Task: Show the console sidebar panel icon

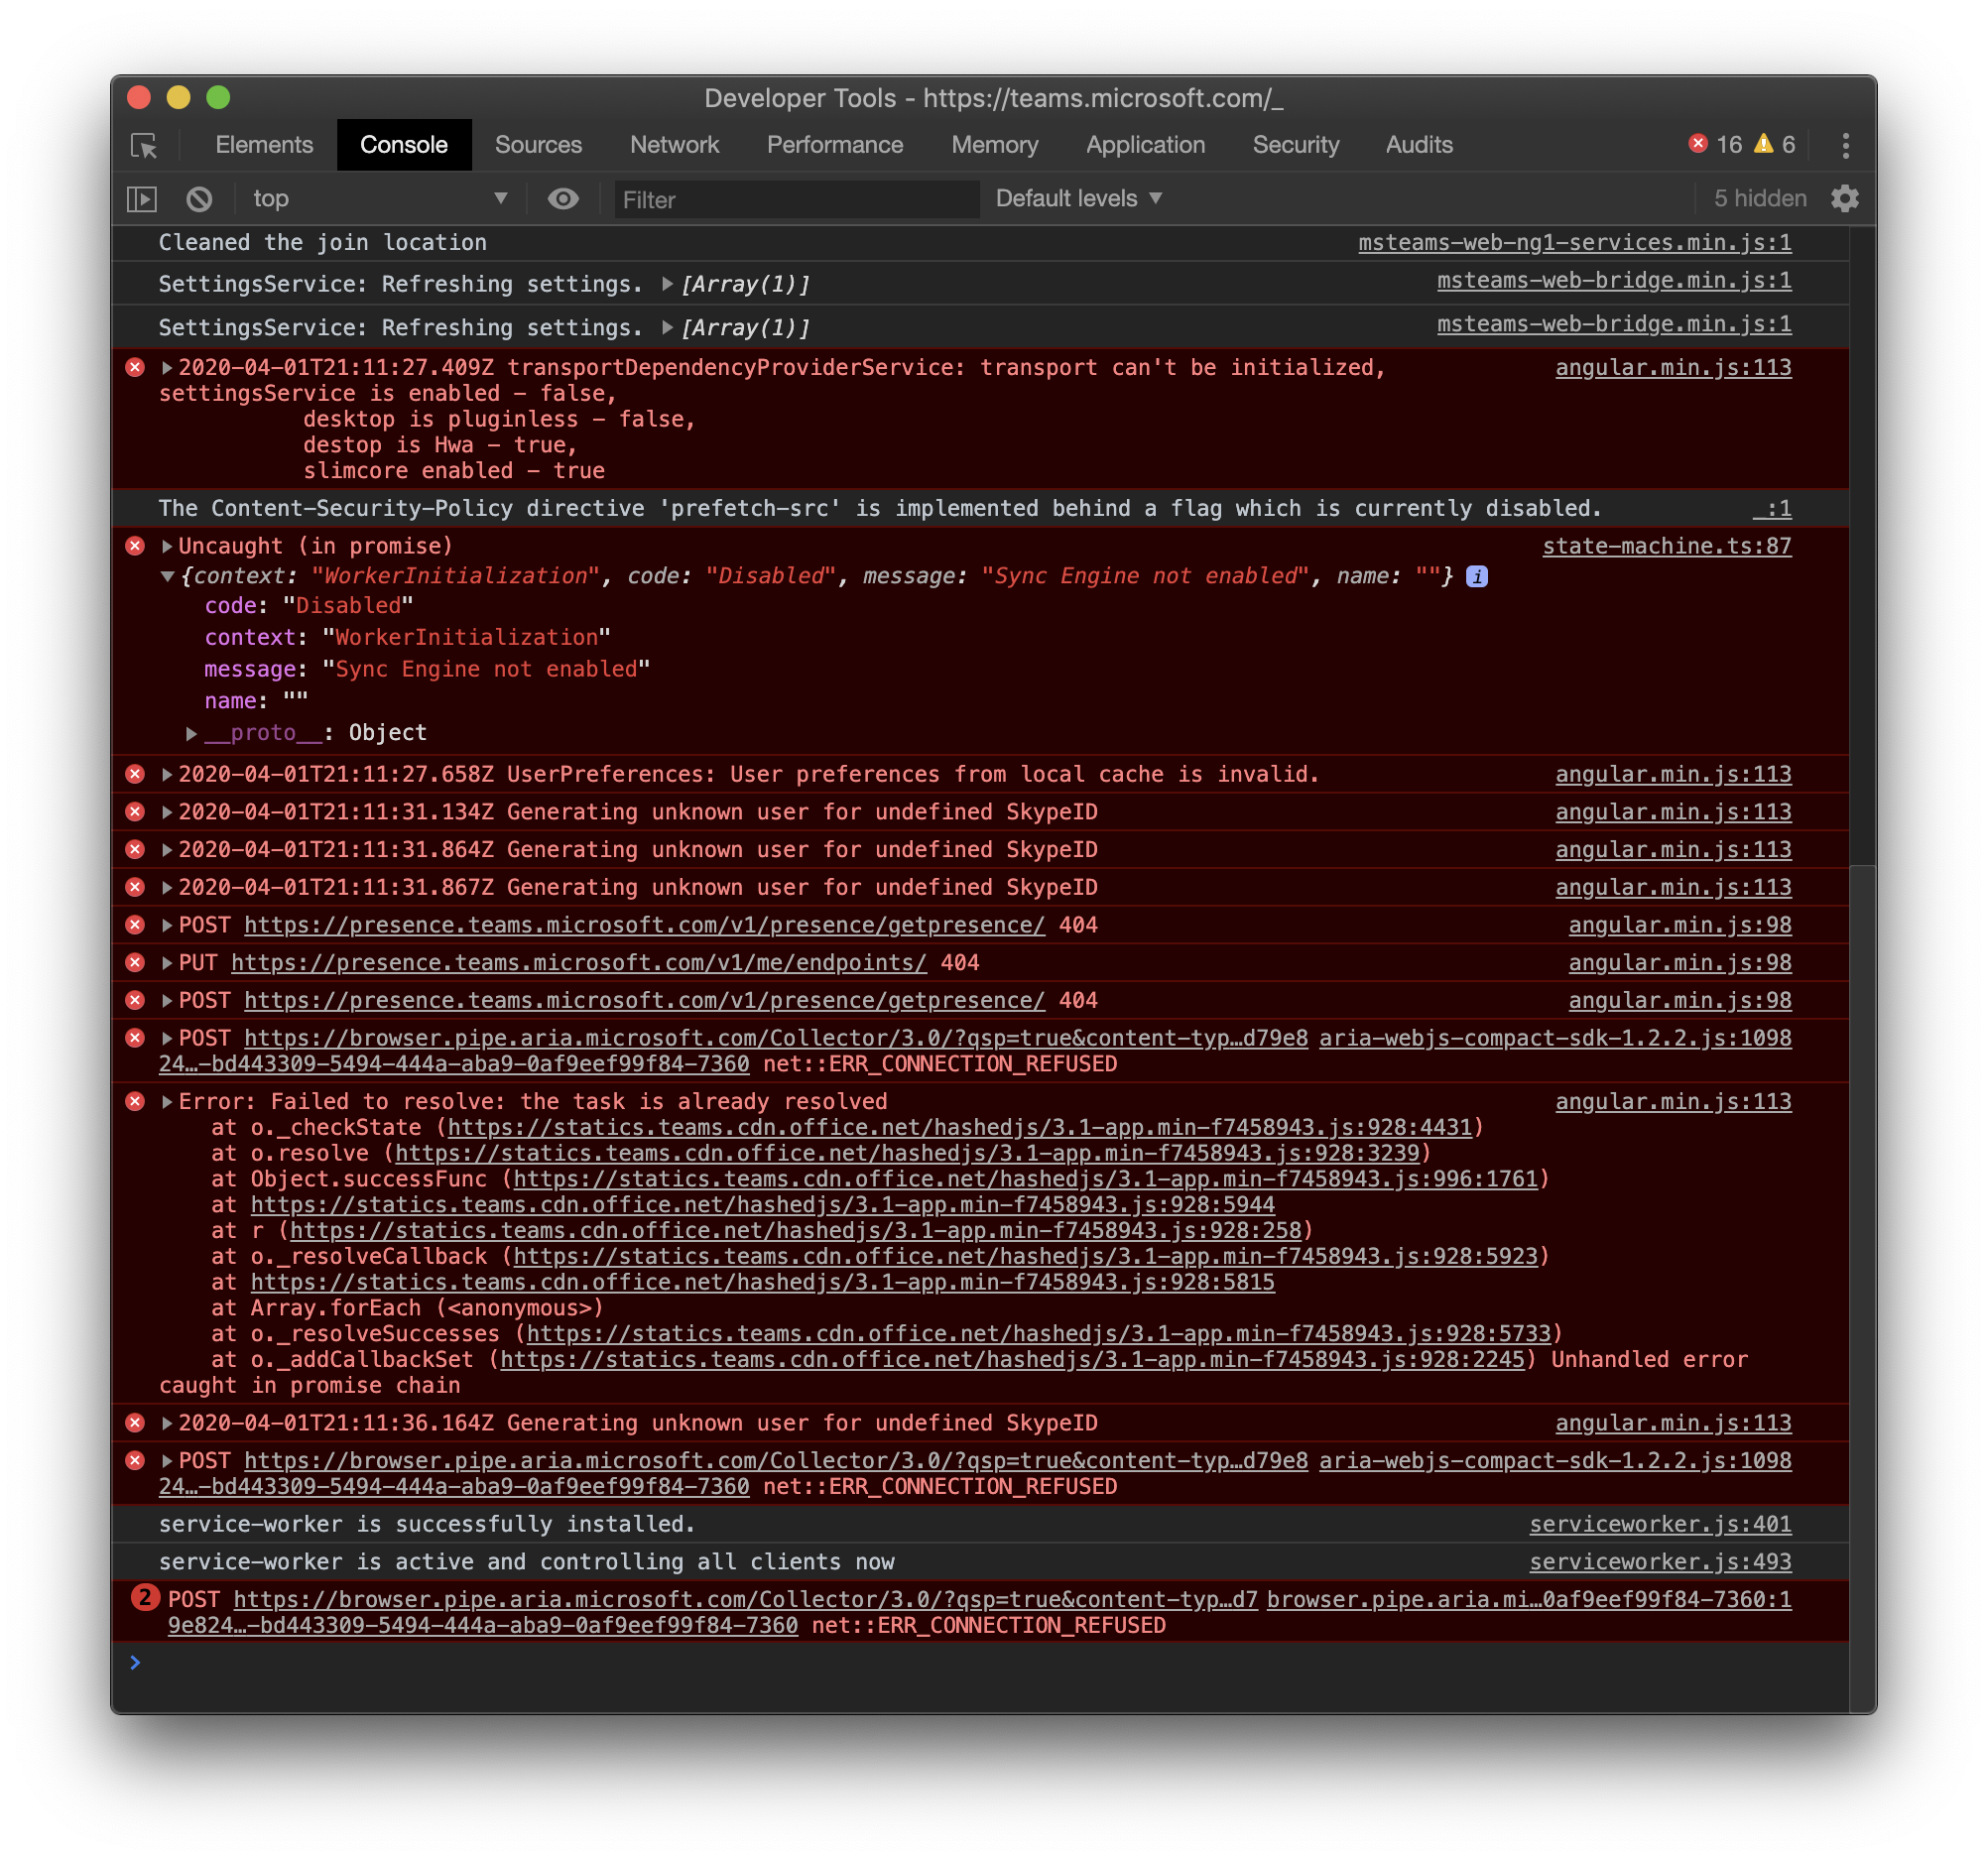Action: click(143, 199)
